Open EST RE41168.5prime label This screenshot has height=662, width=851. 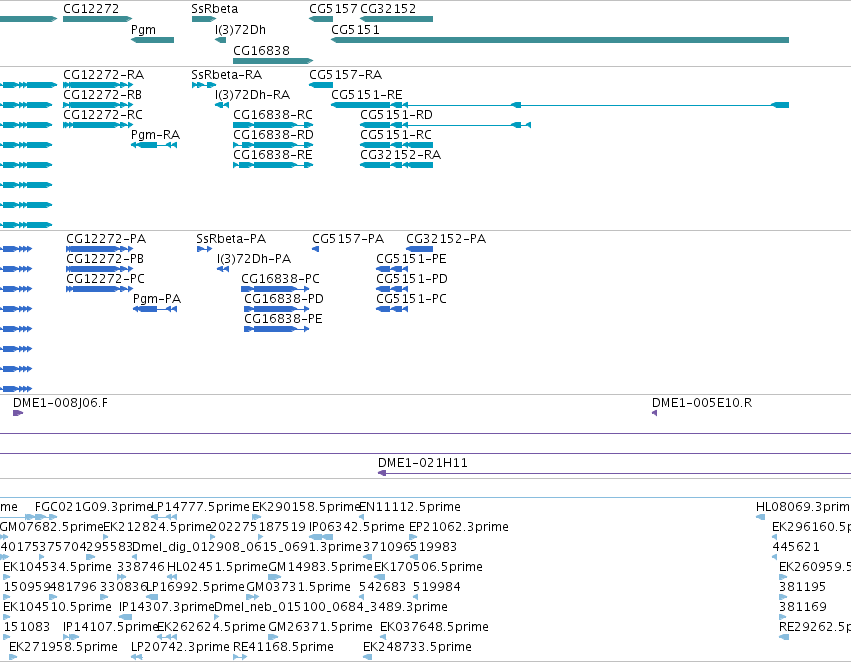(283, 647)
